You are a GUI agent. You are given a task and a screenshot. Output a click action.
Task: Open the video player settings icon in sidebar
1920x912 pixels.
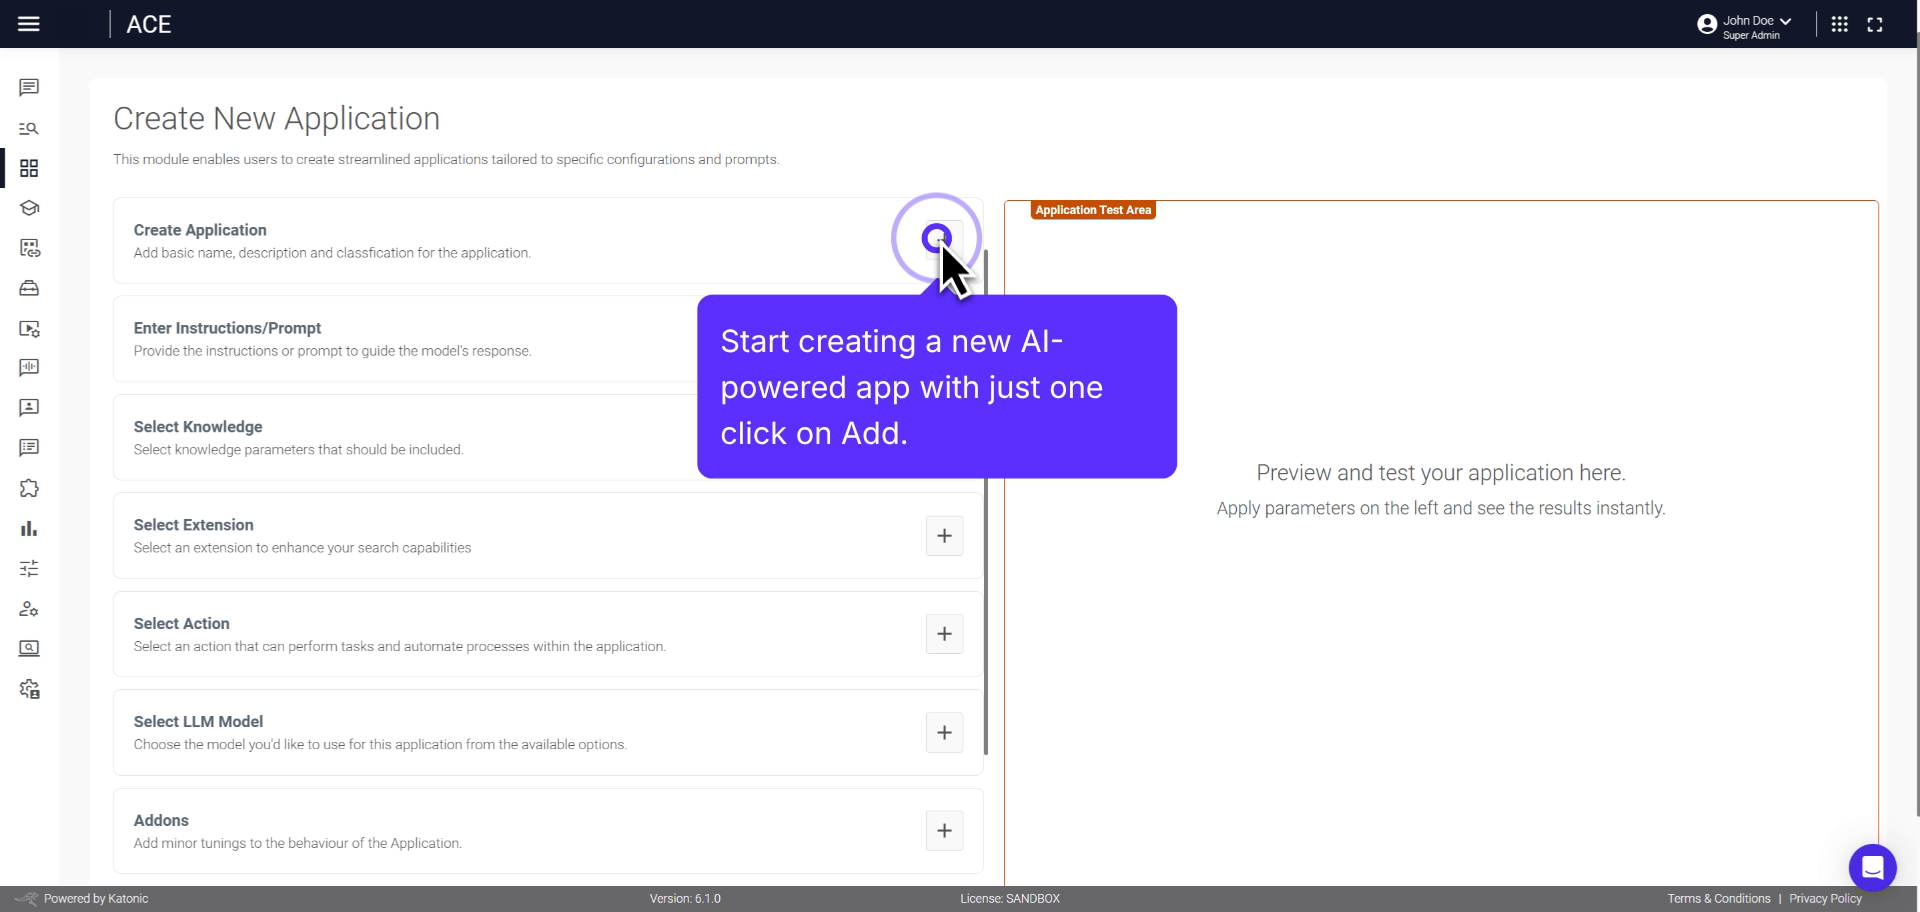point(29,329)
